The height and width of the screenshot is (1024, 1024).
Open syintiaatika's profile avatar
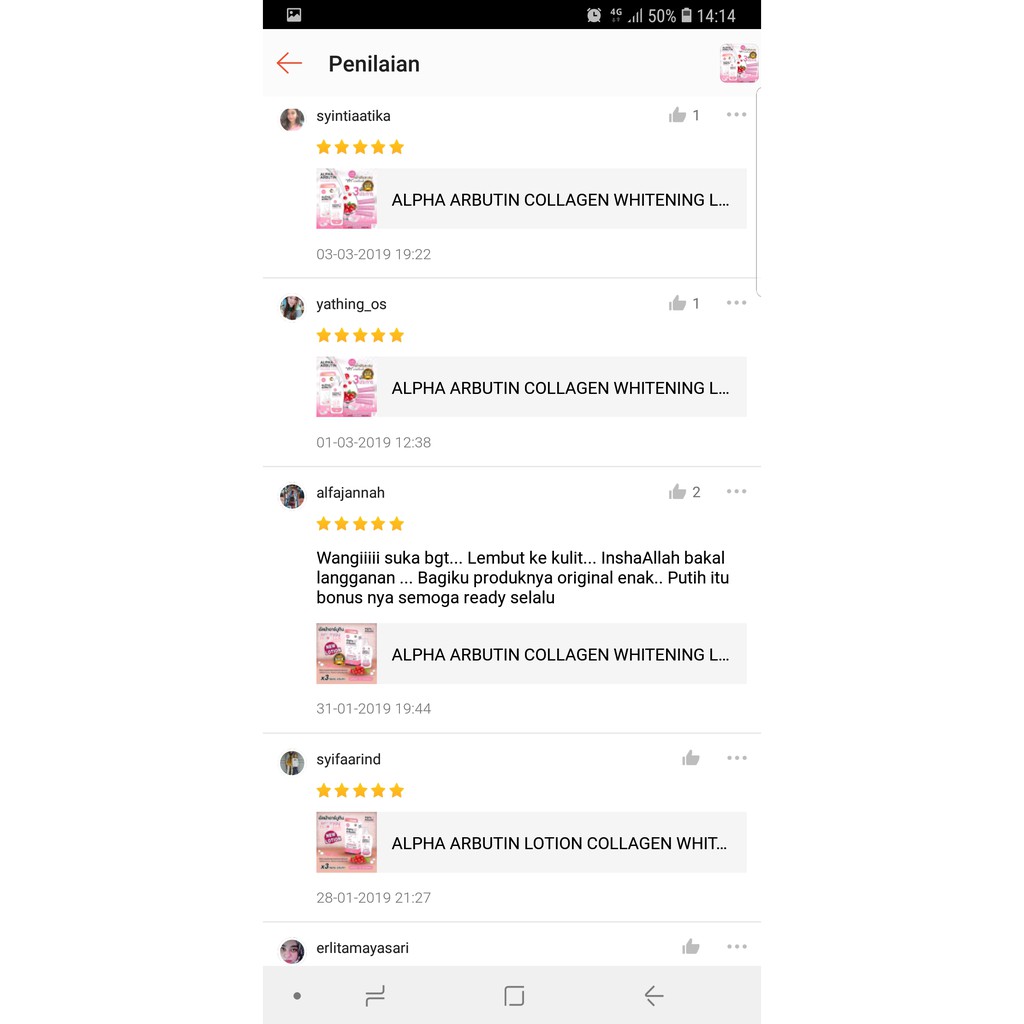click(x=292, y=120)
